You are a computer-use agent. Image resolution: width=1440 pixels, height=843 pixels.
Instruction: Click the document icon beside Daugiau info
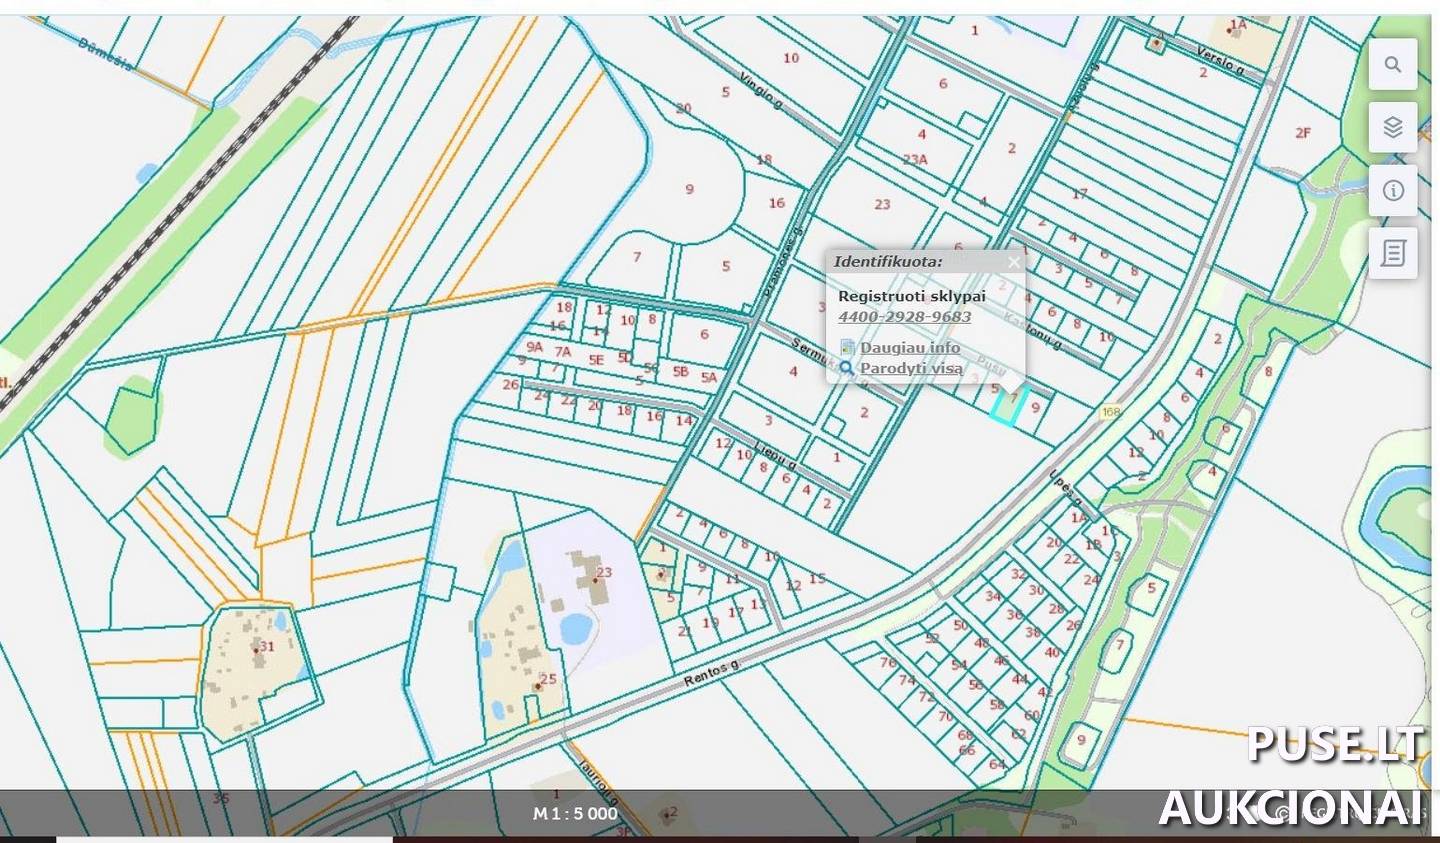coord(848,348)
